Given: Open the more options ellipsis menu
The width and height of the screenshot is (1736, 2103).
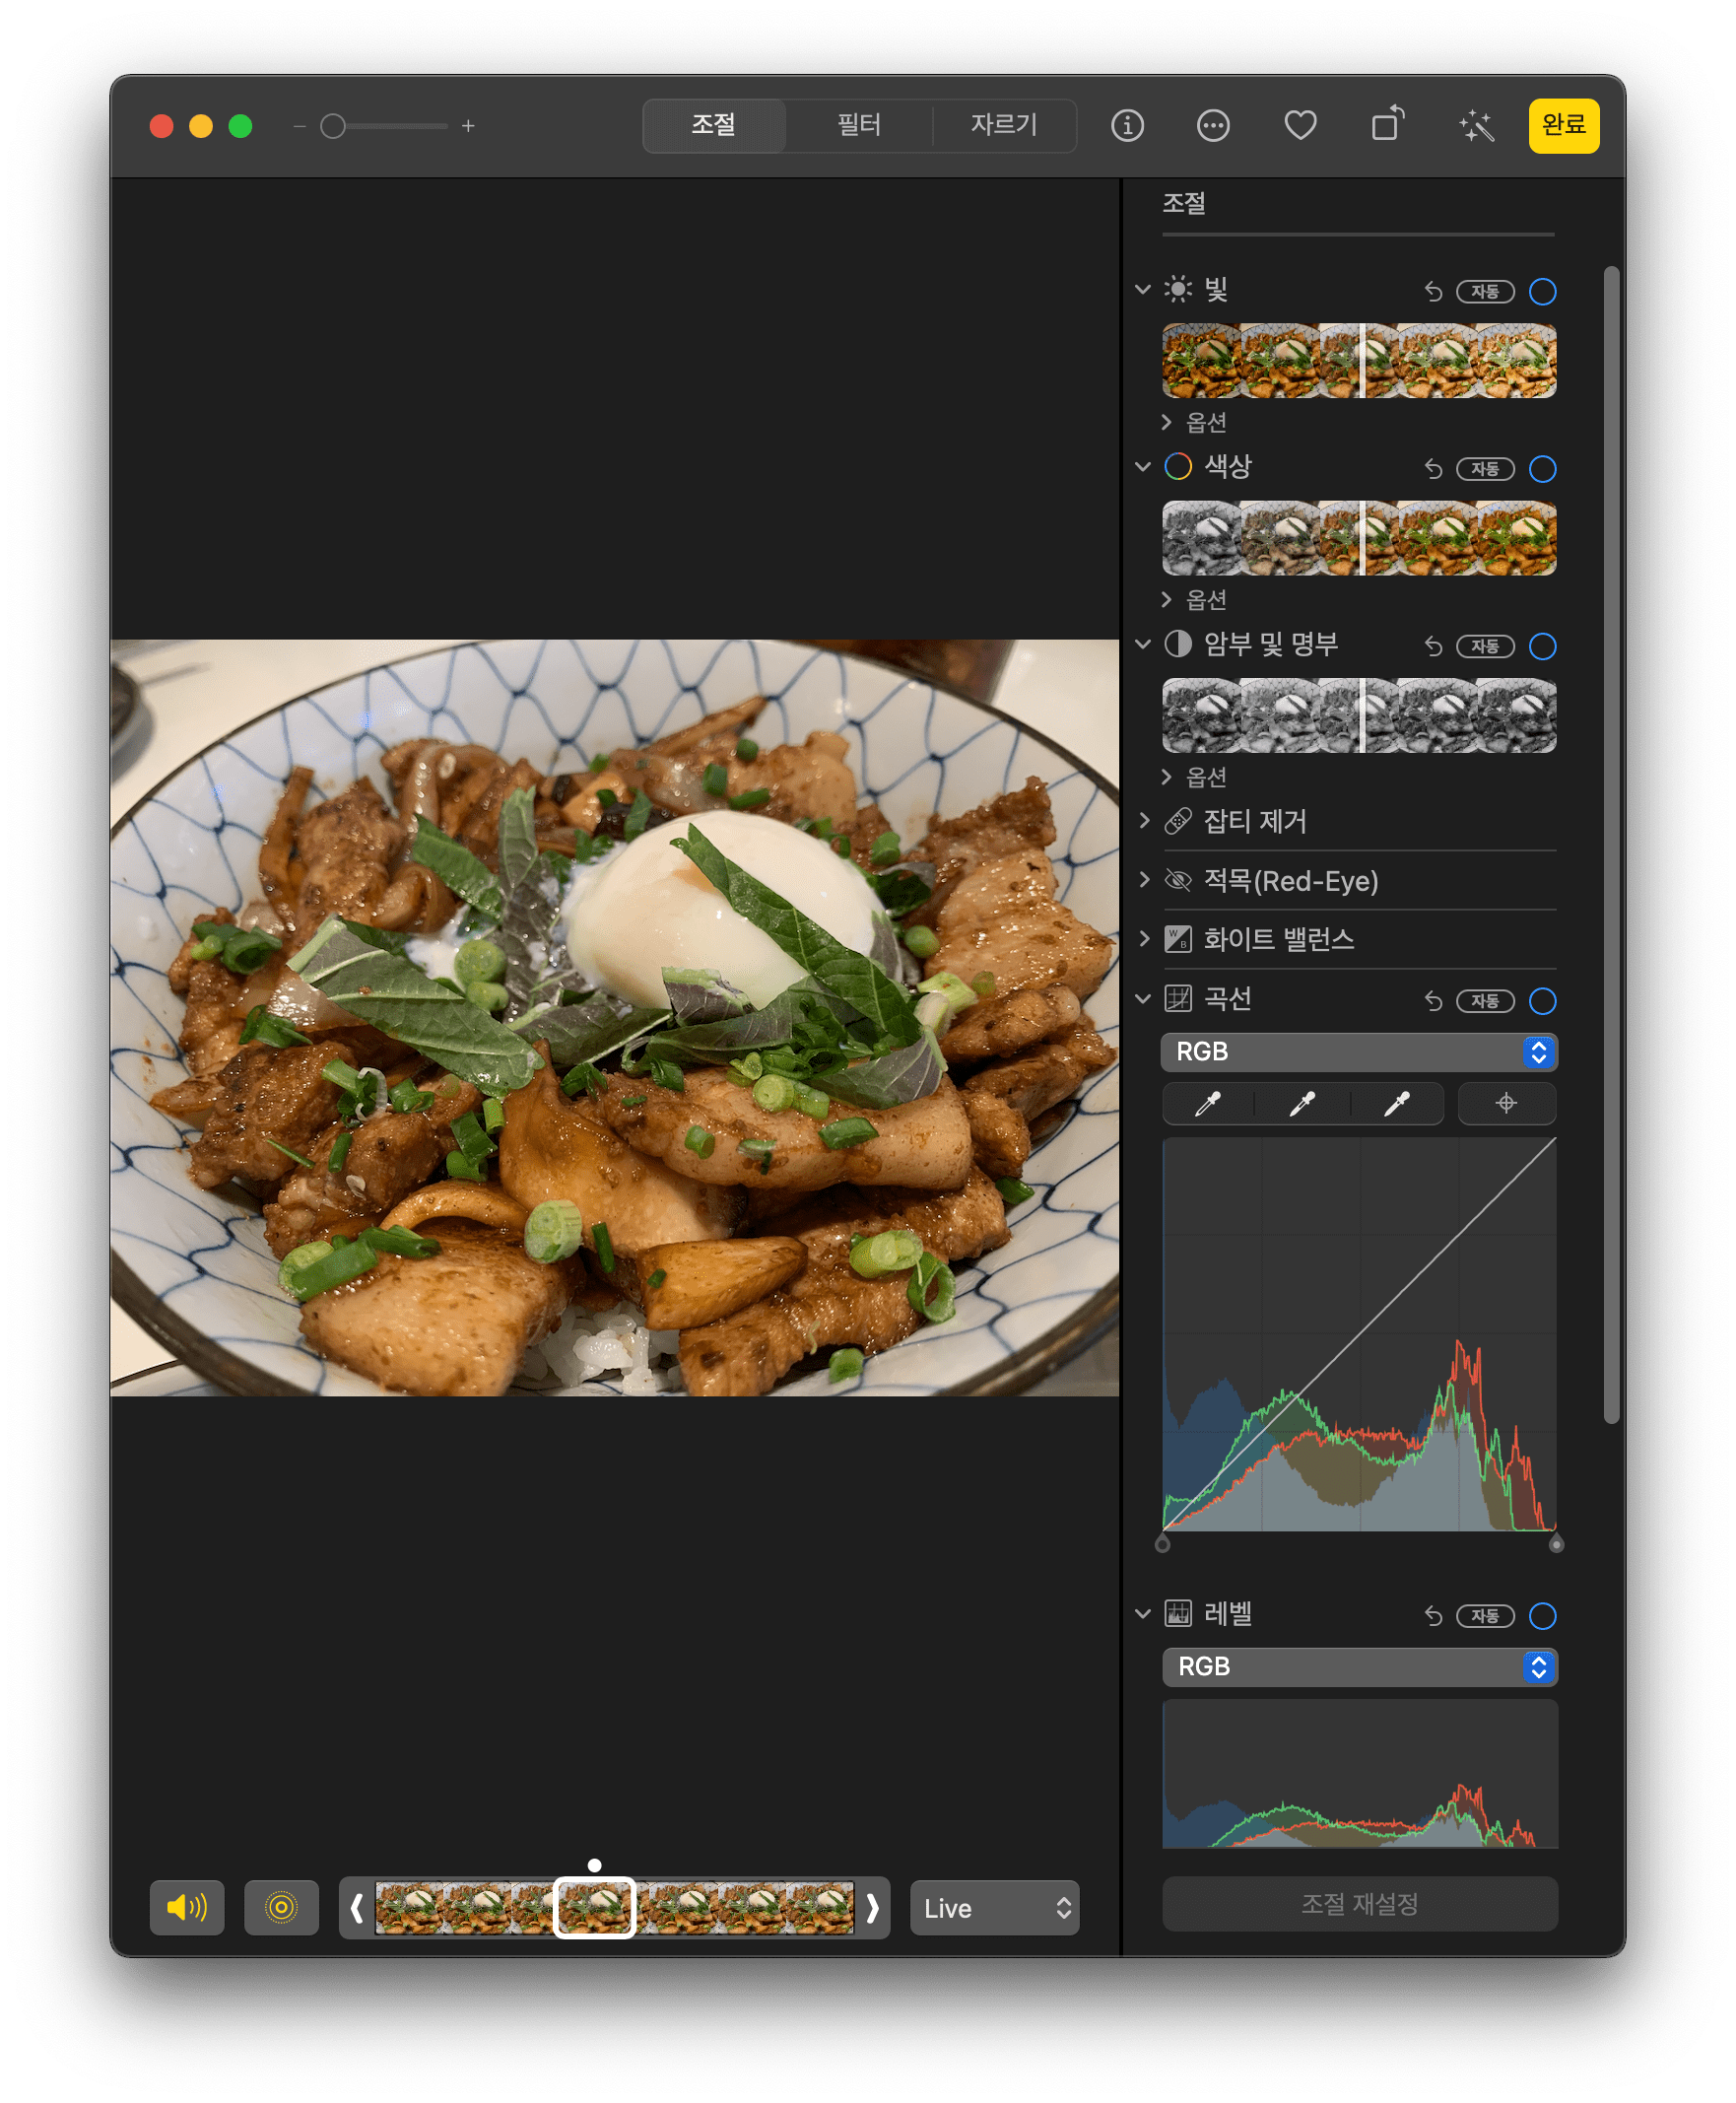Looking at the screenshot, I should pos(1213,126).
